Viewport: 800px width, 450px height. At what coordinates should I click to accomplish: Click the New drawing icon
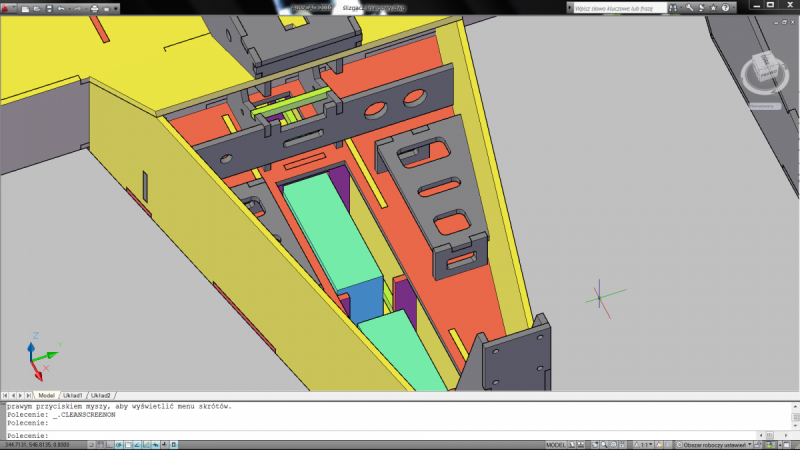coord(25,8)
